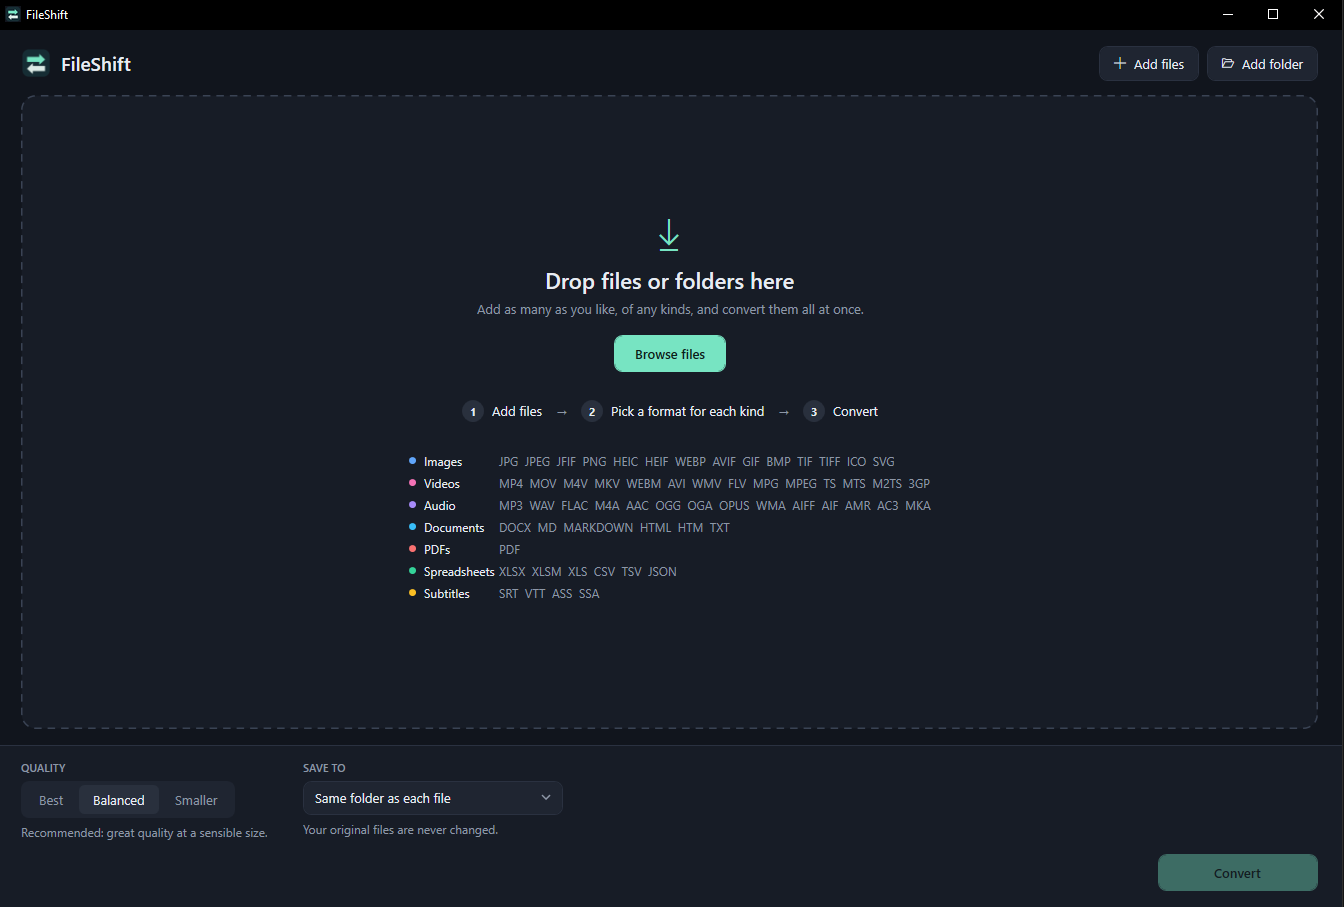Viewport: 1344px width, 907px height.
Task: Click the FileShift logo icon in the header
Action: pos(36,64)
